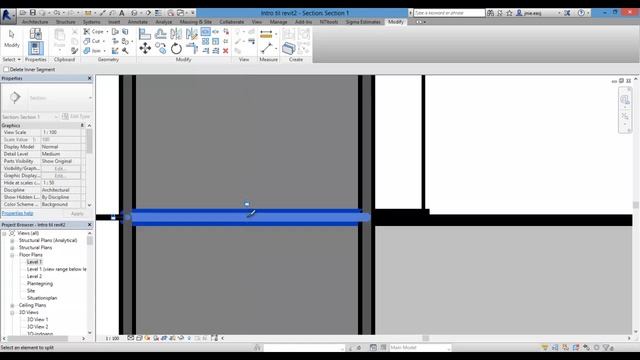Screen dimensions: 640x360
Task: Click the red Delete X icon
Action: pyautogui.click(x=225, y=51)
